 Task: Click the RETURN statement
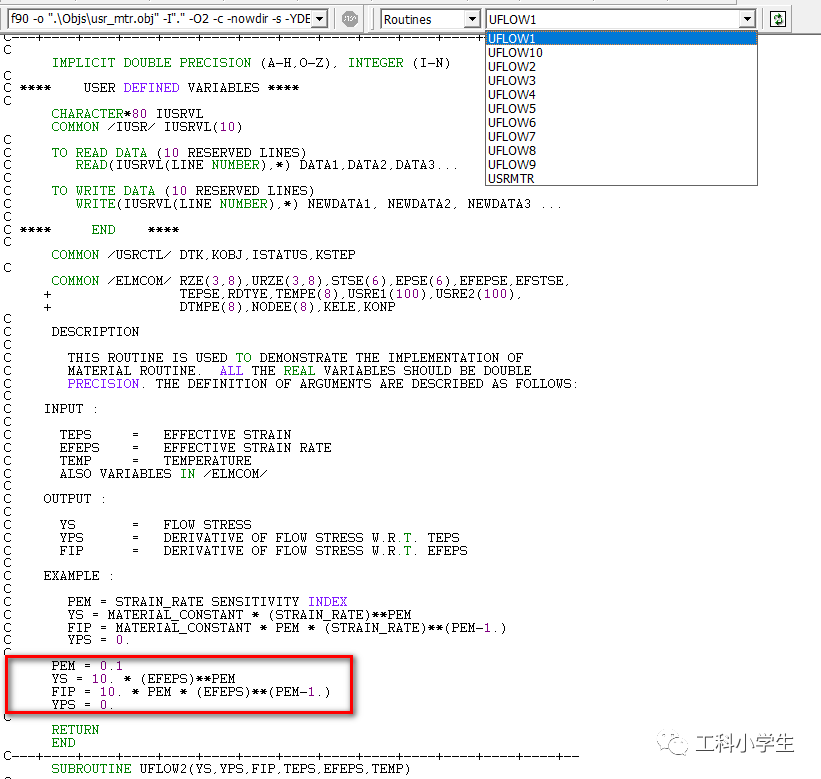[x=75, y=730]
